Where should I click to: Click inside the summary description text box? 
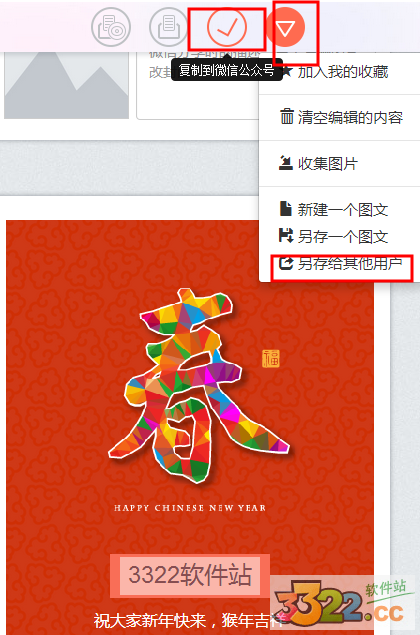pyautogui.click(x=198, y=85)
